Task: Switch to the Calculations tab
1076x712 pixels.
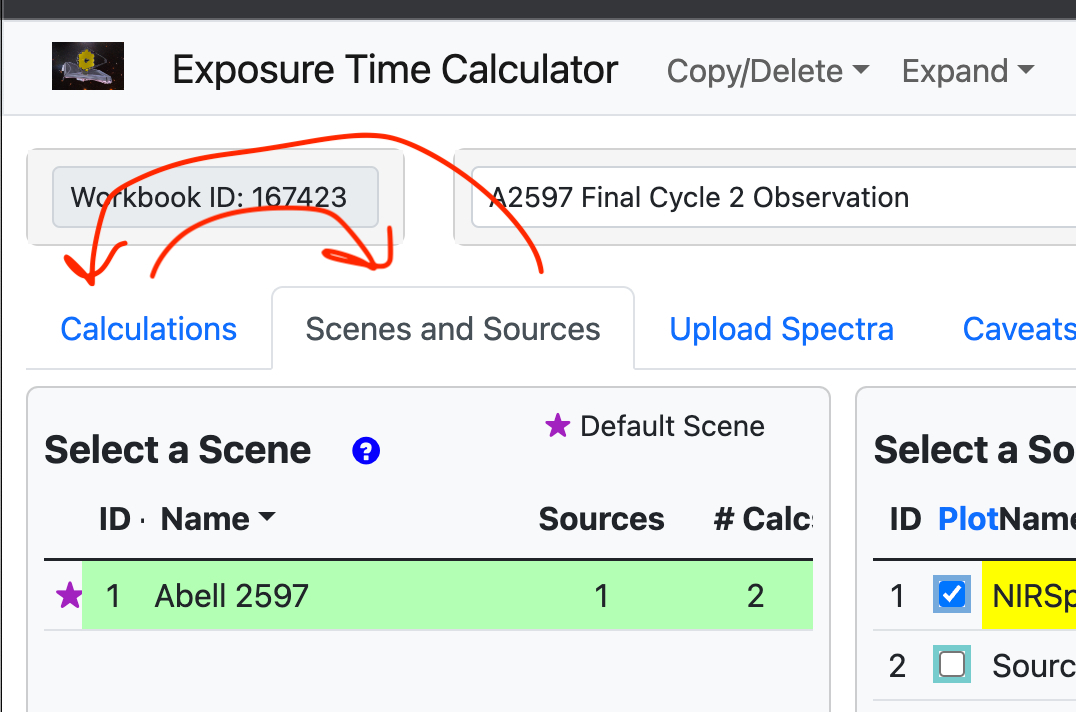Action: [148, 329]
